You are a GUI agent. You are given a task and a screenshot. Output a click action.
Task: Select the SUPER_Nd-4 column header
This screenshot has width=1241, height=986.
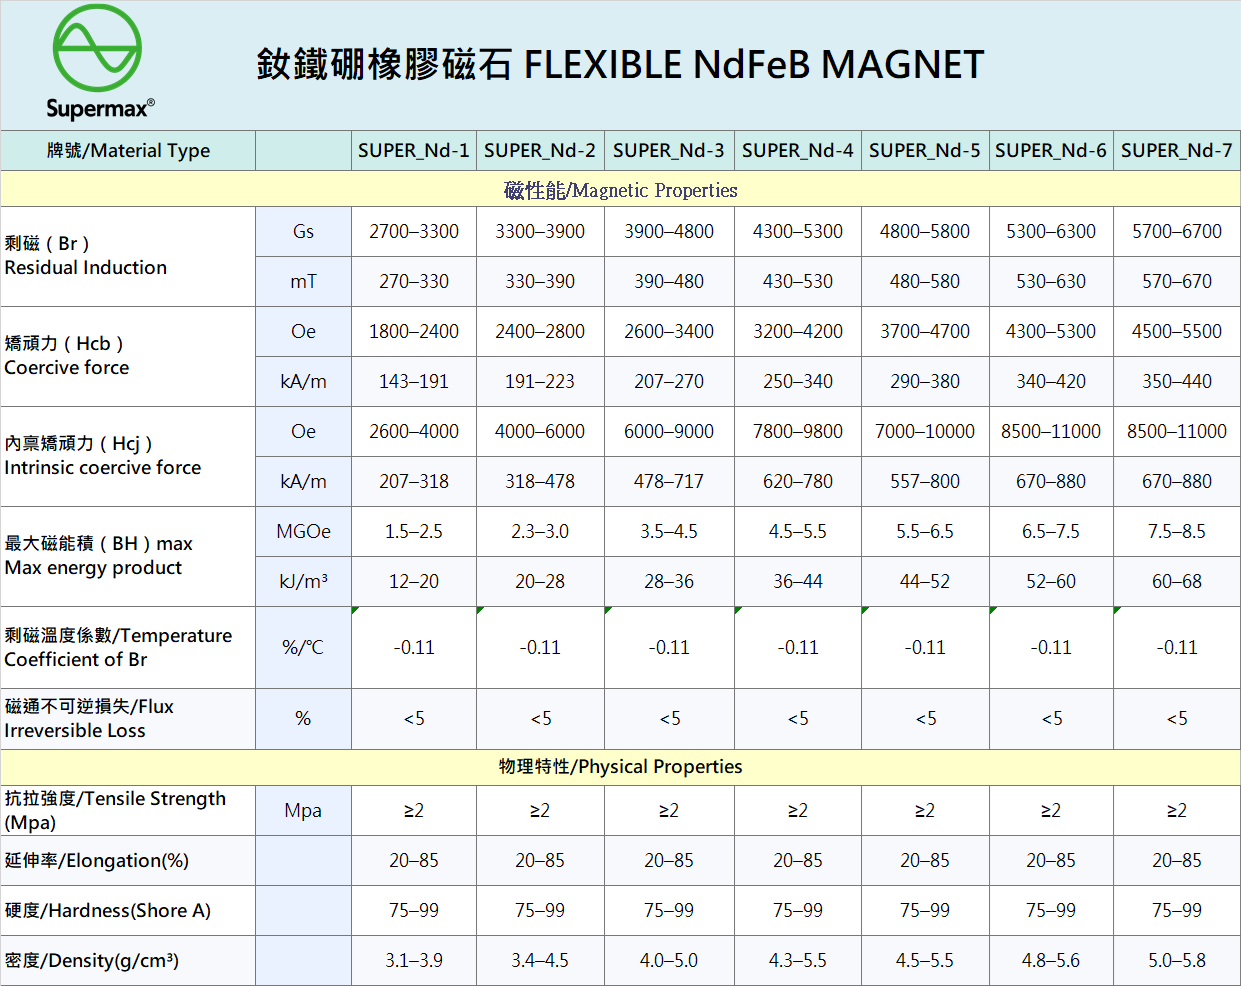(x=797, y=151)
